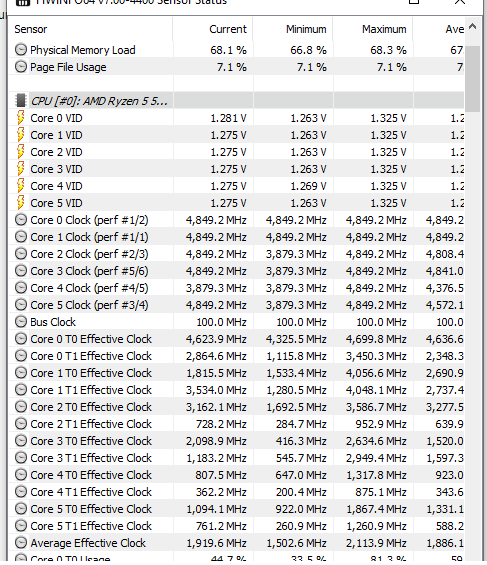Click the lightning icon beside Core 0 VID
487x565 pixels.
point(21,118)
